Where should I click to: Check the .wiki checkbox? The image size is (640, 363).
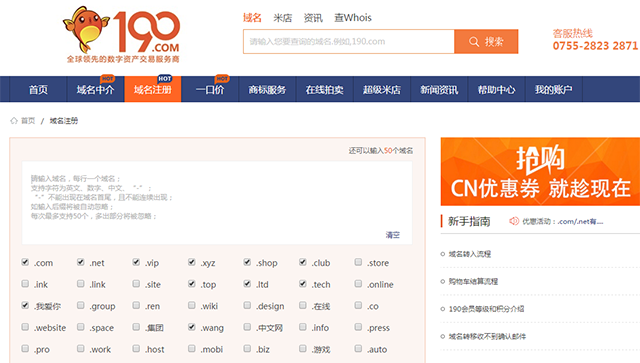coord(191,305)
